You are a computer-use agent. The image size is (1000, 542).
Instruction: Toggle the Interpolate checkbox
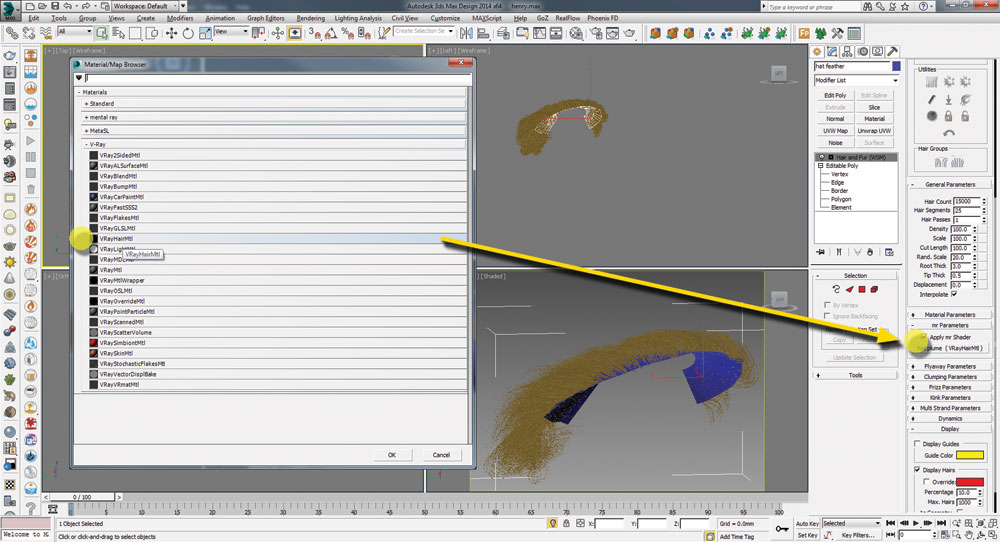point(954,294)
